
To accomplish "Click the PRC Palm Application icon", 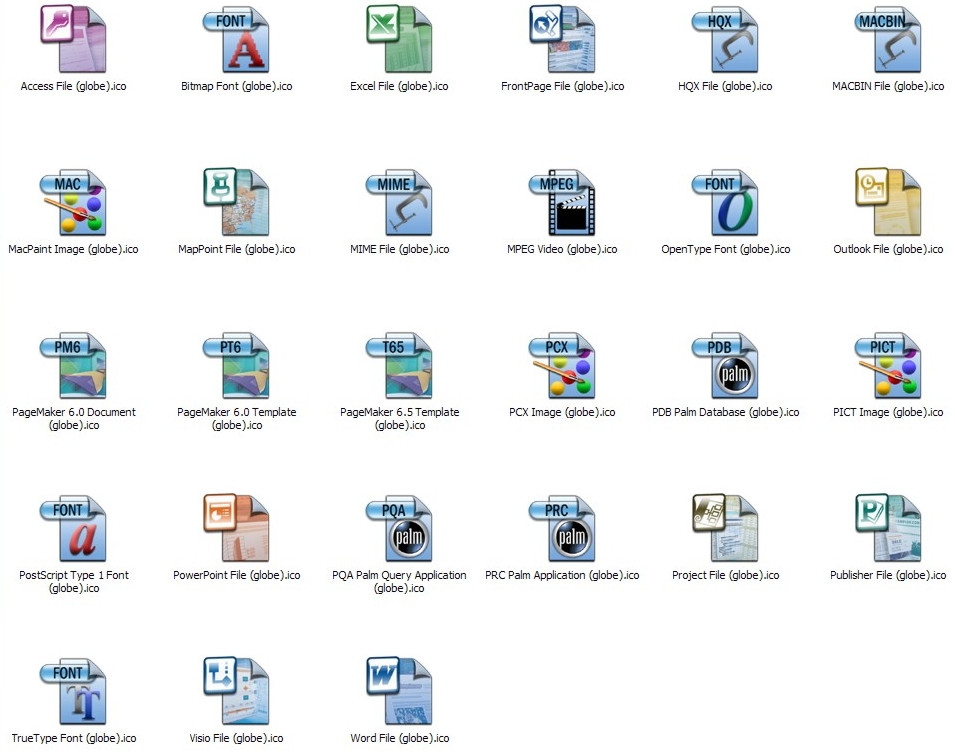I will pos(562,528).
